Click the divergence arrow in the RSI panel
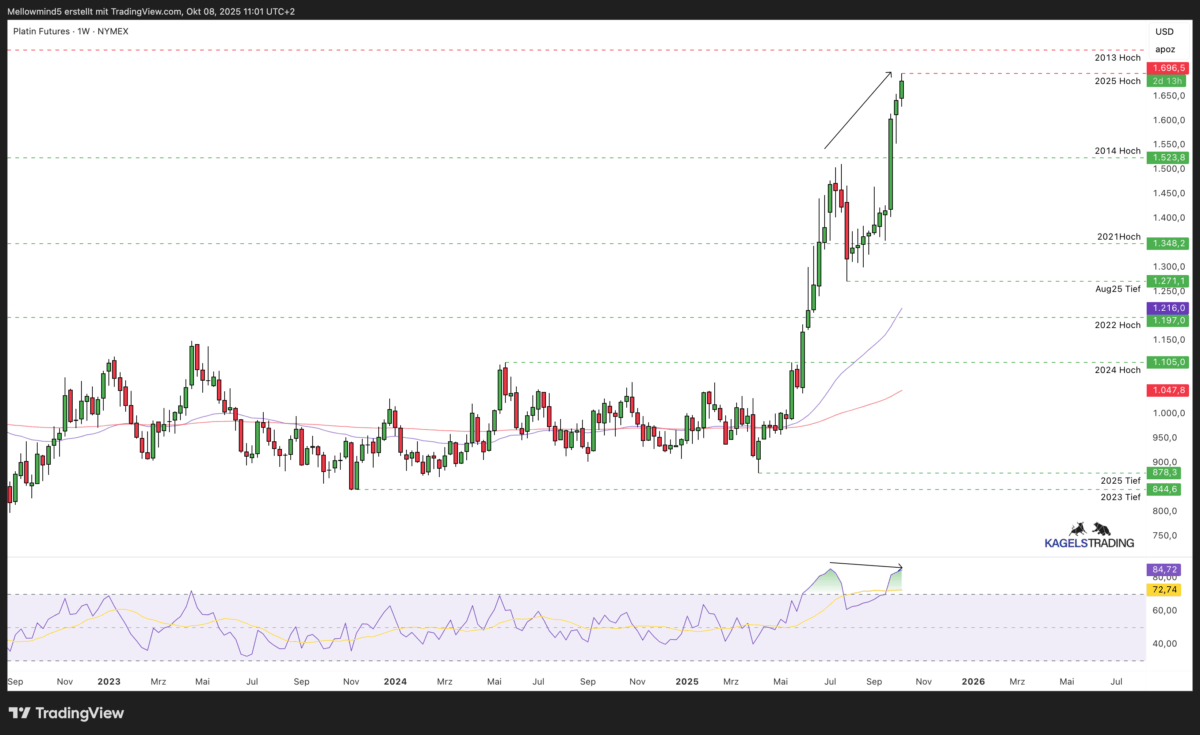Image resolution: width=1200 pixels, height=735 pixels. tap(865, 566)
